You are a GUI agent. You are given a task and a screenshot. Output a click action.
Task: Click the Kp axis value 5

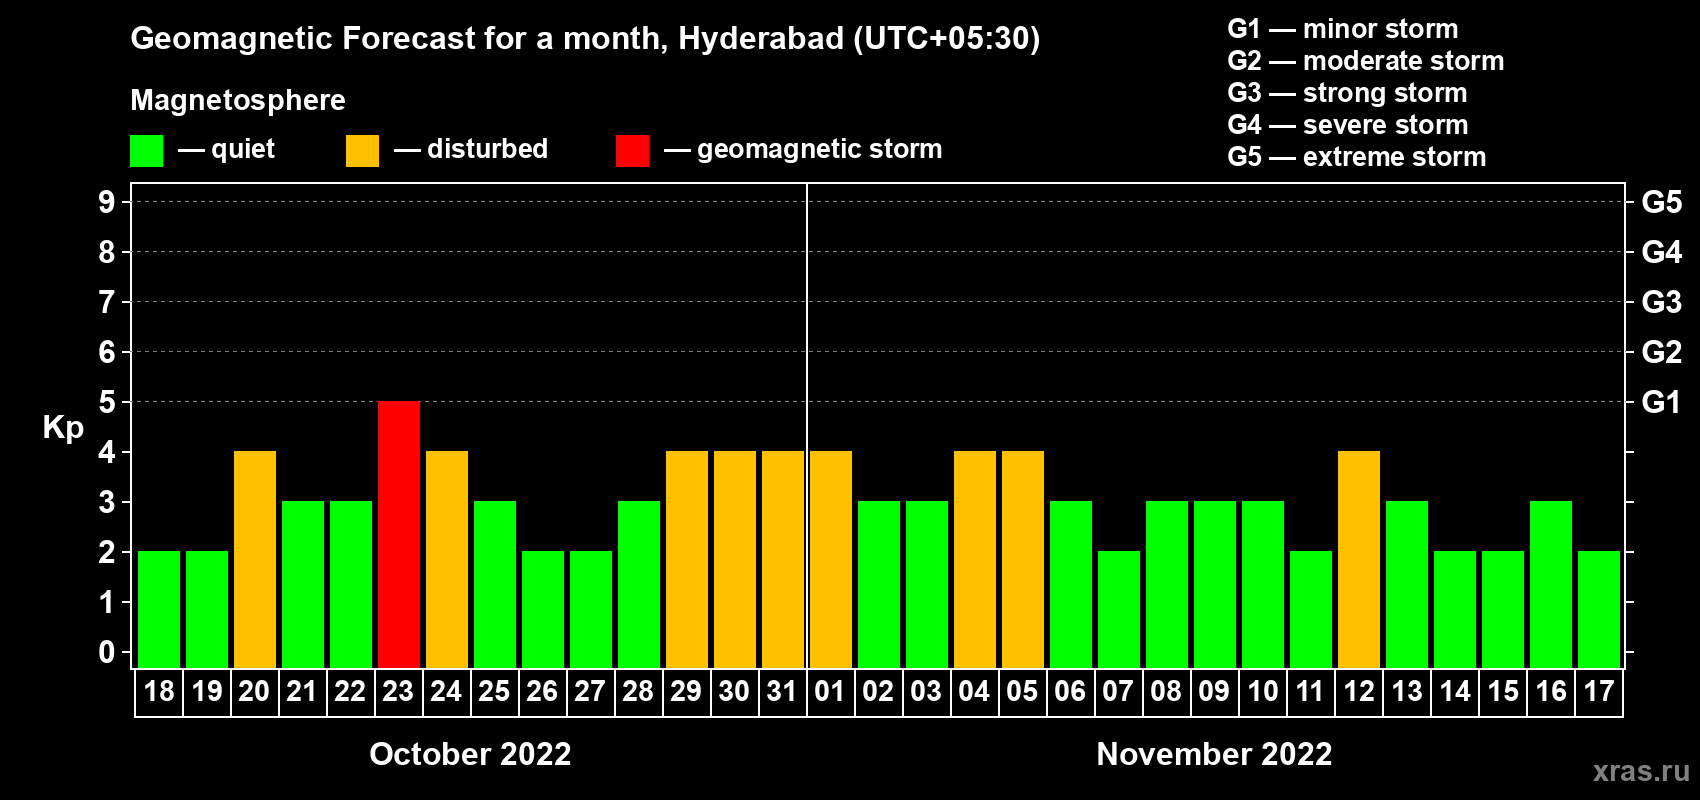tap(107, 402)
